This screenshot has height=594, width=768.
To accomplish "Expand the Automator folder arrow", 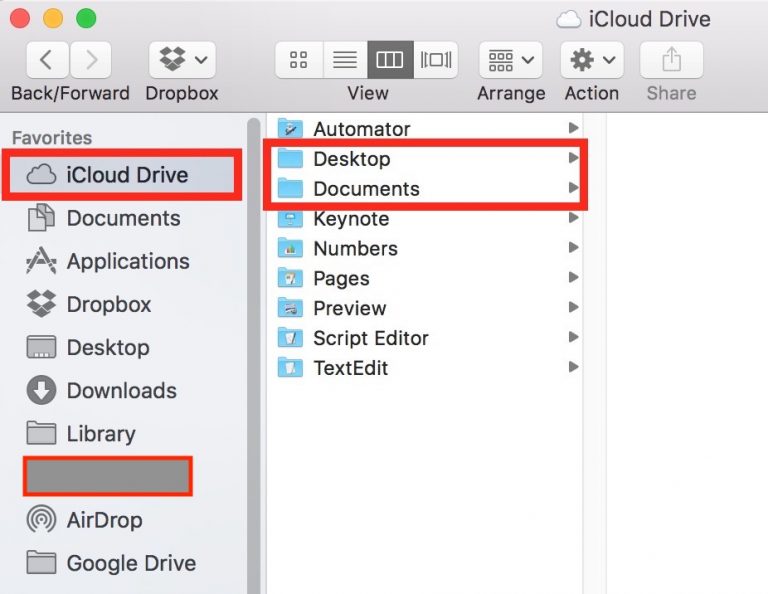I will pyautogui.click(x=574, y=128).
